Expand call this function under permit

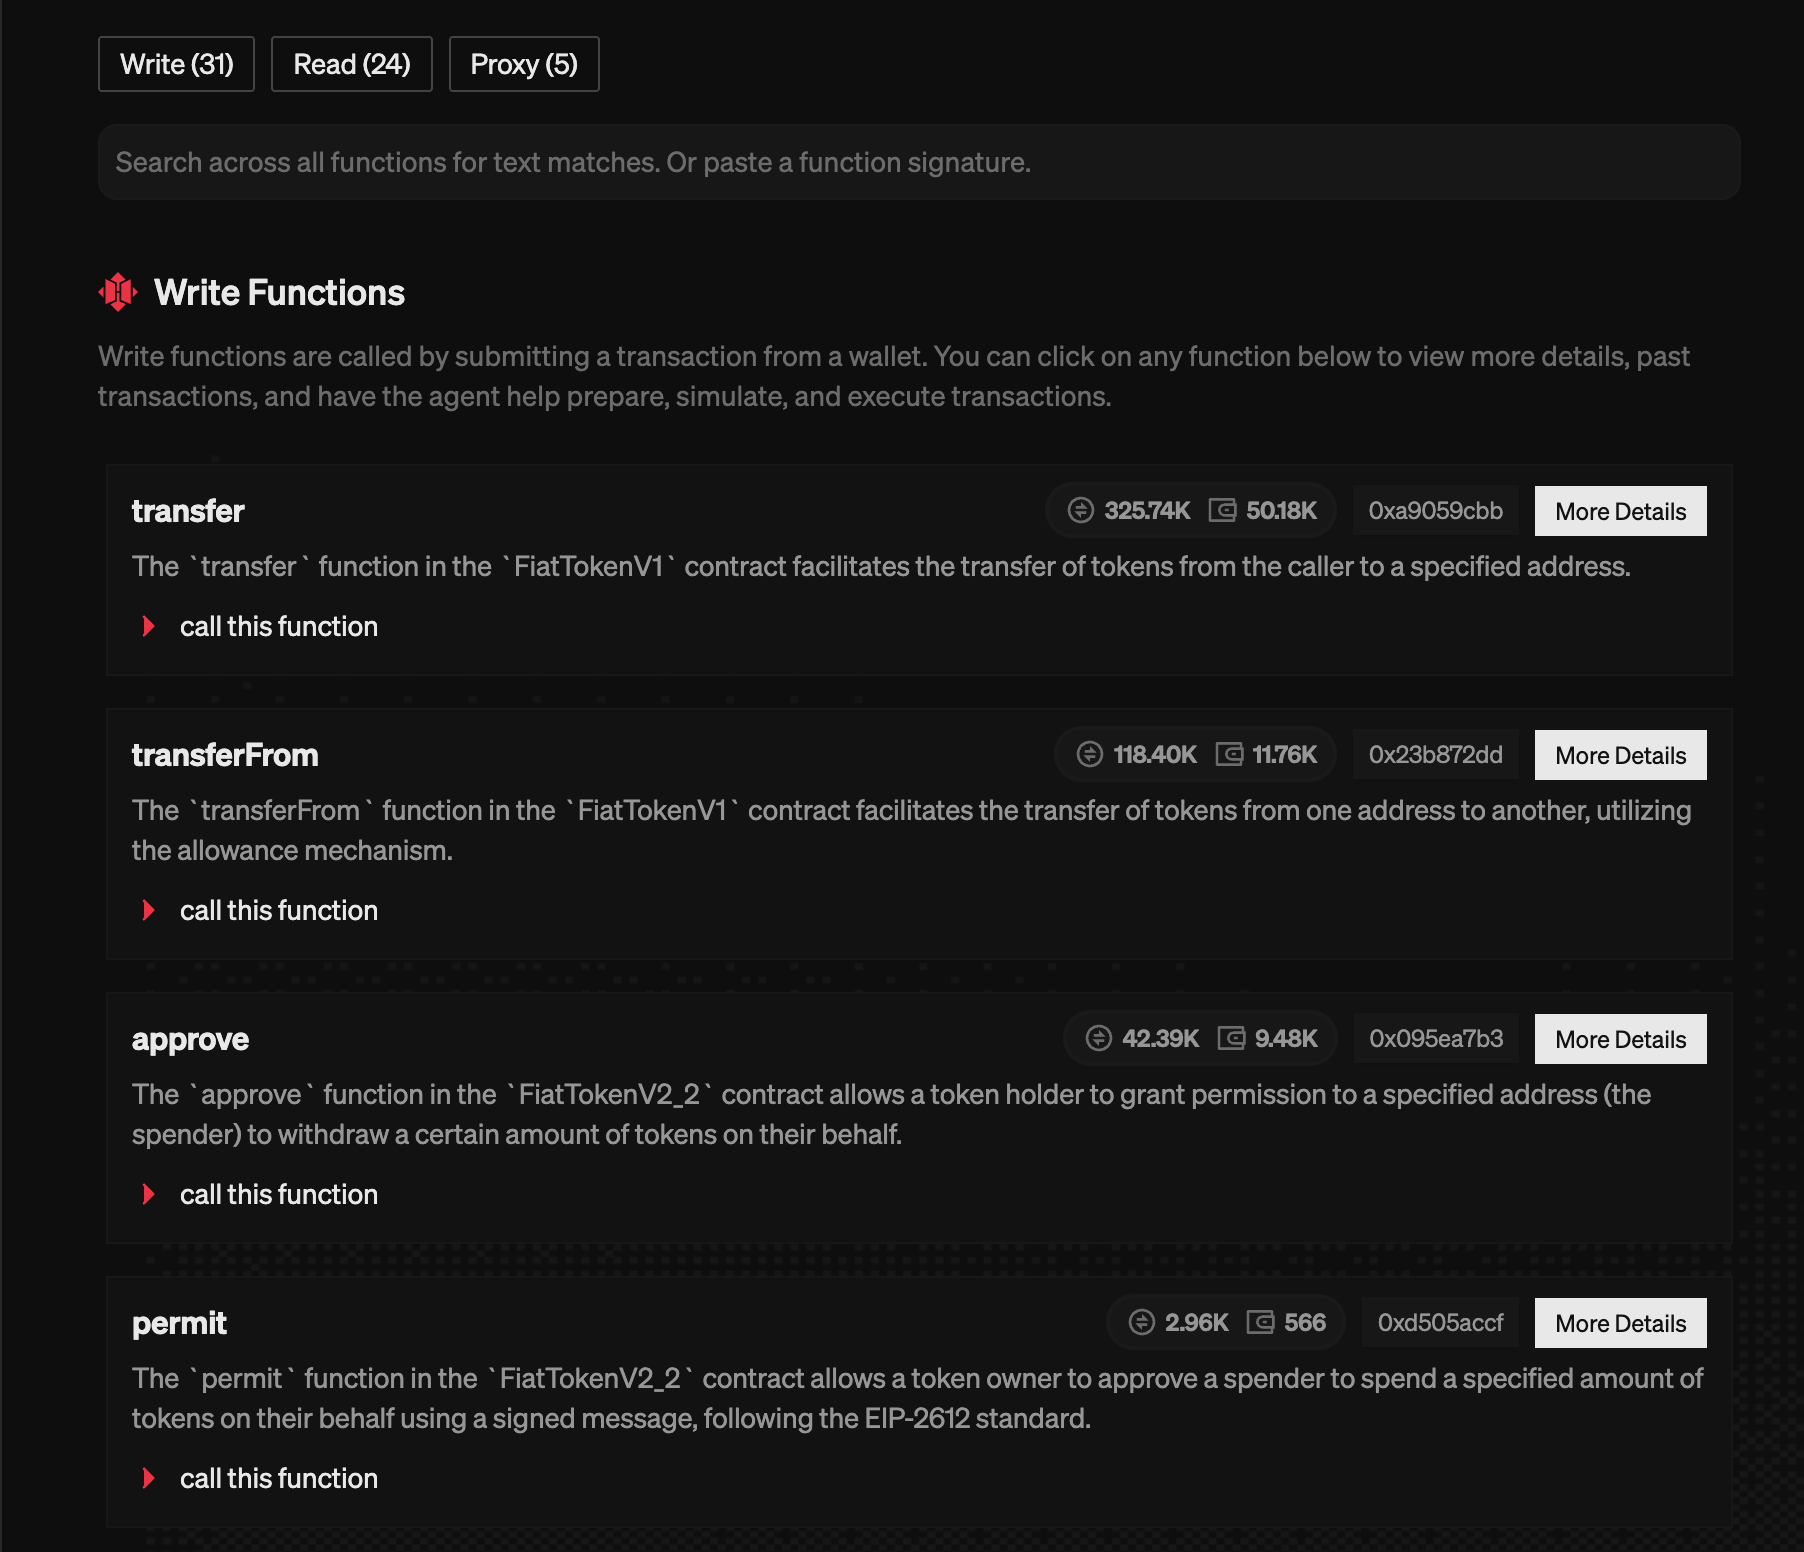[x=279, y=1478]
